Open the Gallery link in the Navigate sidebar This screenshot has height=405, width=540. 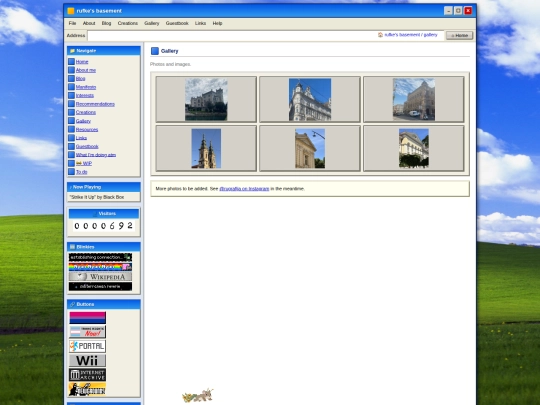[83, 121]
